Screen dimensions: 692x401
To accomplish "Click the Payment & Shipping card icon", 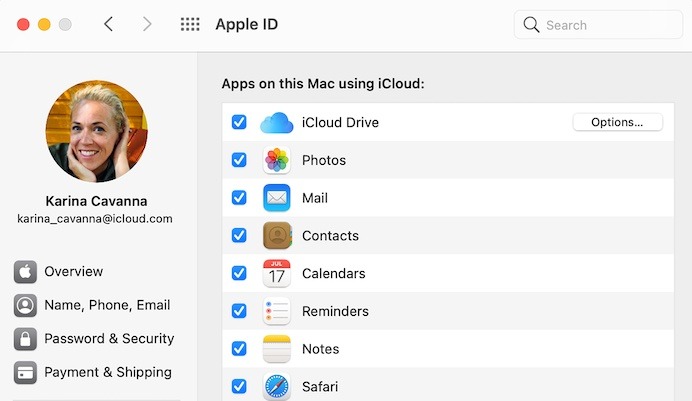I will point(25,373).
